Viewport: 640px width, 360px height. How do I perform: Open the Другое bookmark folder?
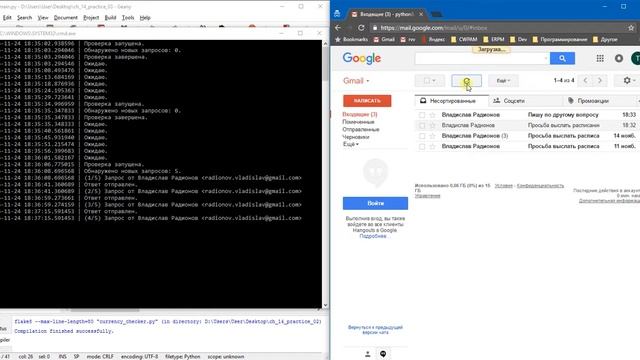click(605, 40)
